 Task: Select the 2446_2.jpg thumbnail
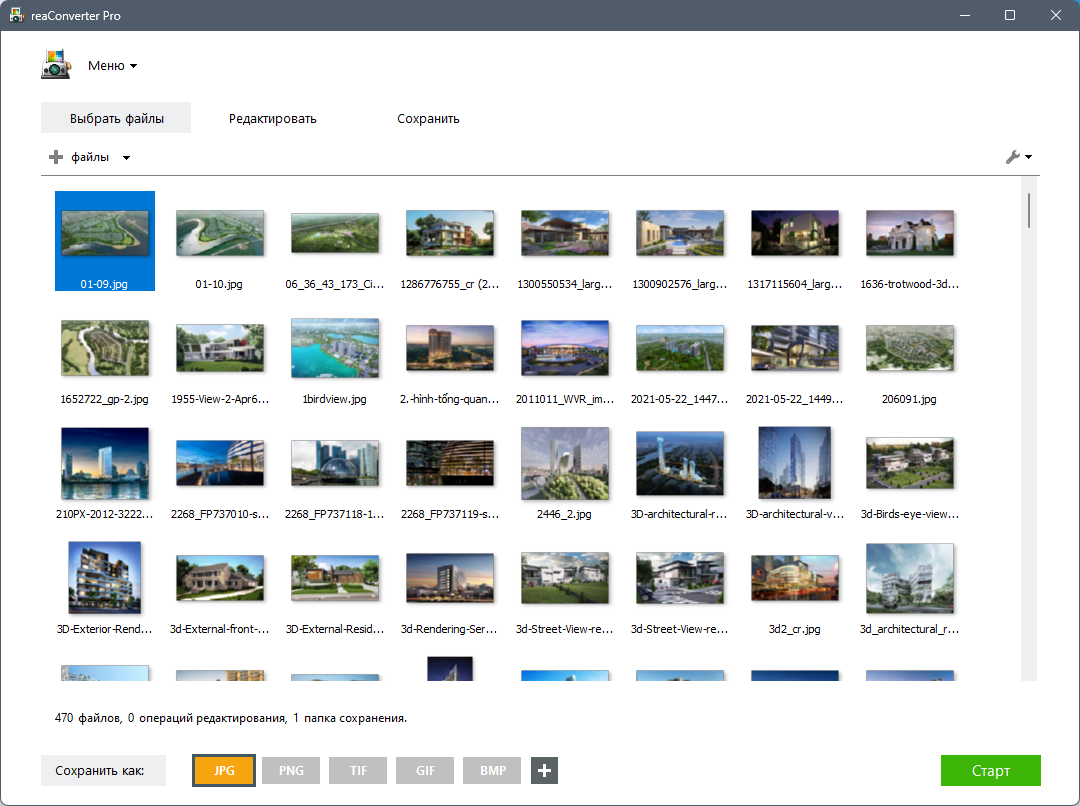tap(565, 463)
